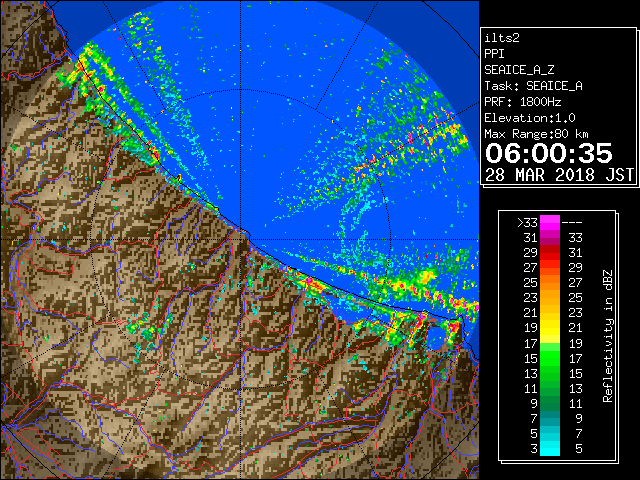Click the cyan bottom legend color swatch
The height and width of the screenshot is (480, 640).
(x=550, y=448)
